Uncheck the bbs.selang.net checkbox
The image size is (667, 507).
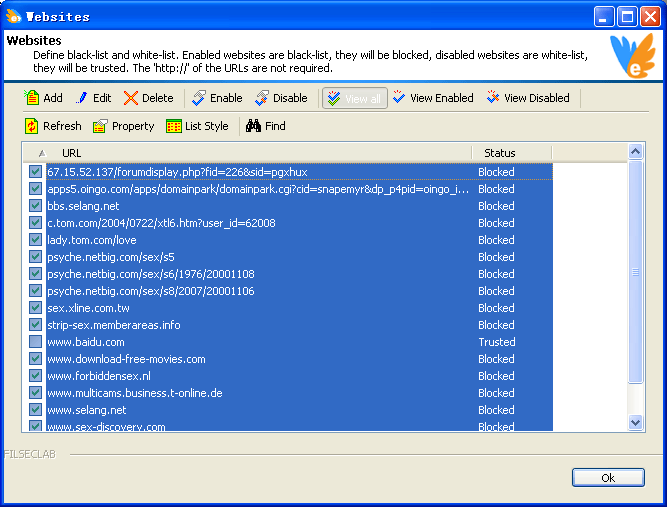(x=36, y=206)
